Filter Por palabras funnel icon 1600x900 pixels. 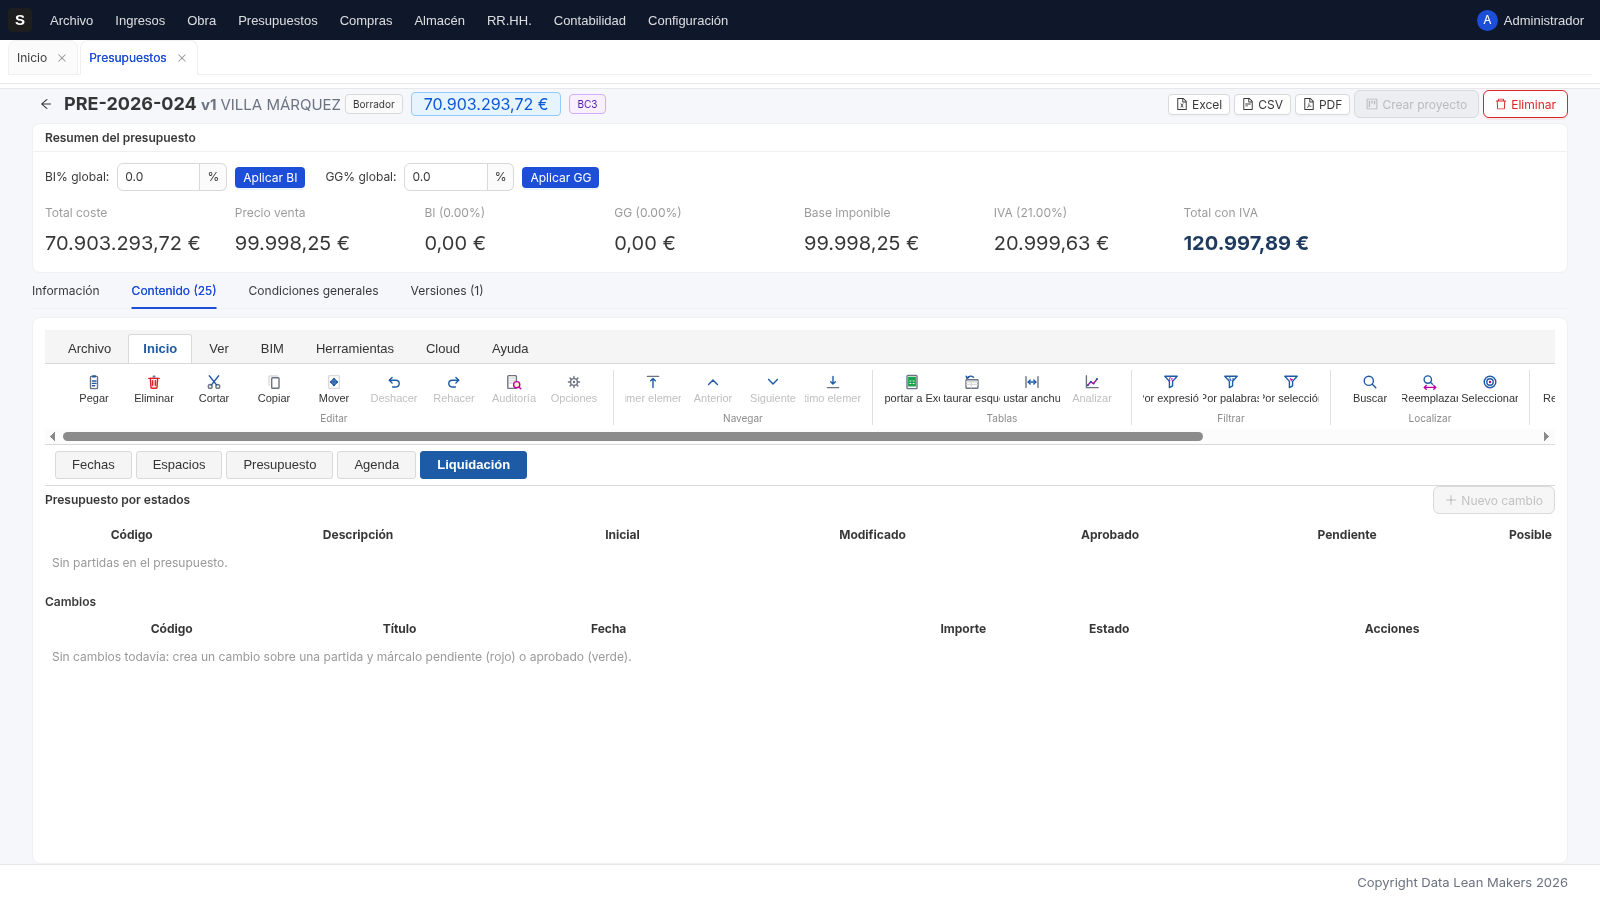point(1231,382)
